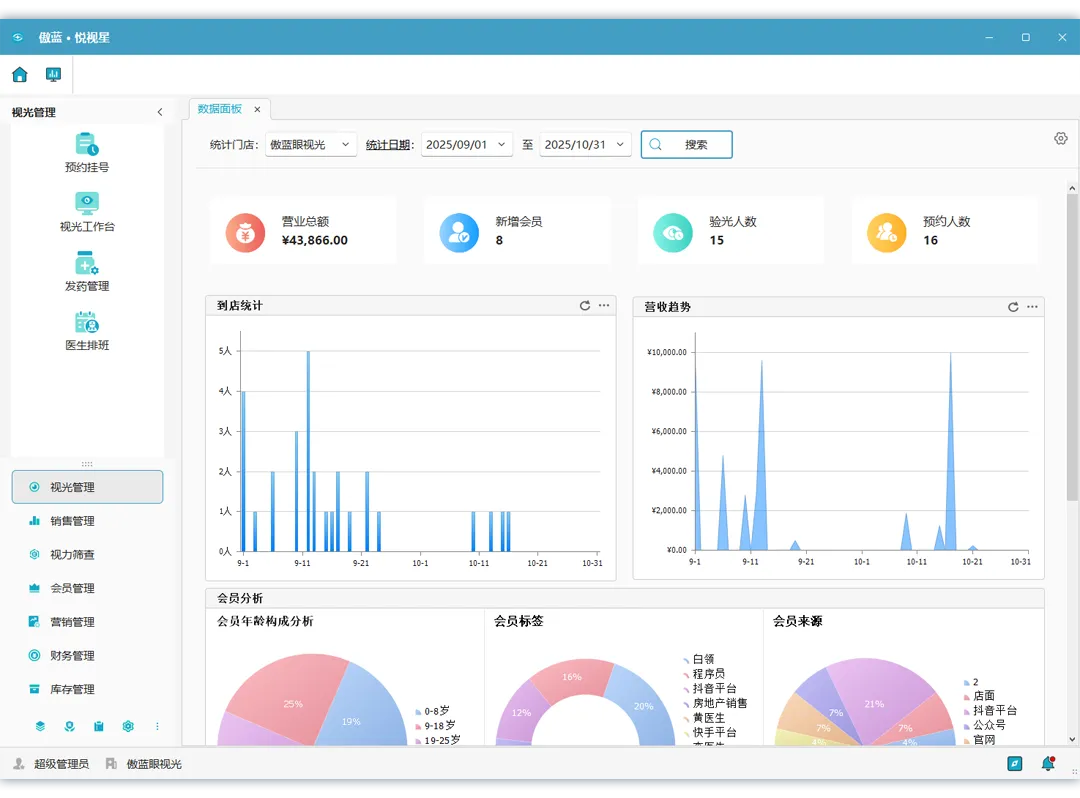This screenshot has width=1080, height=798.
Task: Open more options for 营收趋势 panel
Action: point(1032,307)
